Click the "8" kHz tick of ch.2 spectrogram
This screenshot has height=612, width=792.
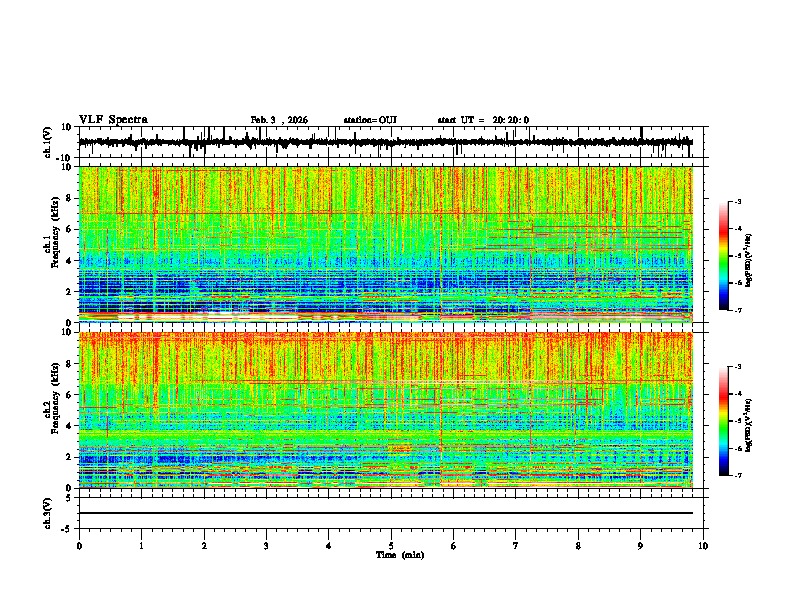(x=69, y=364)
